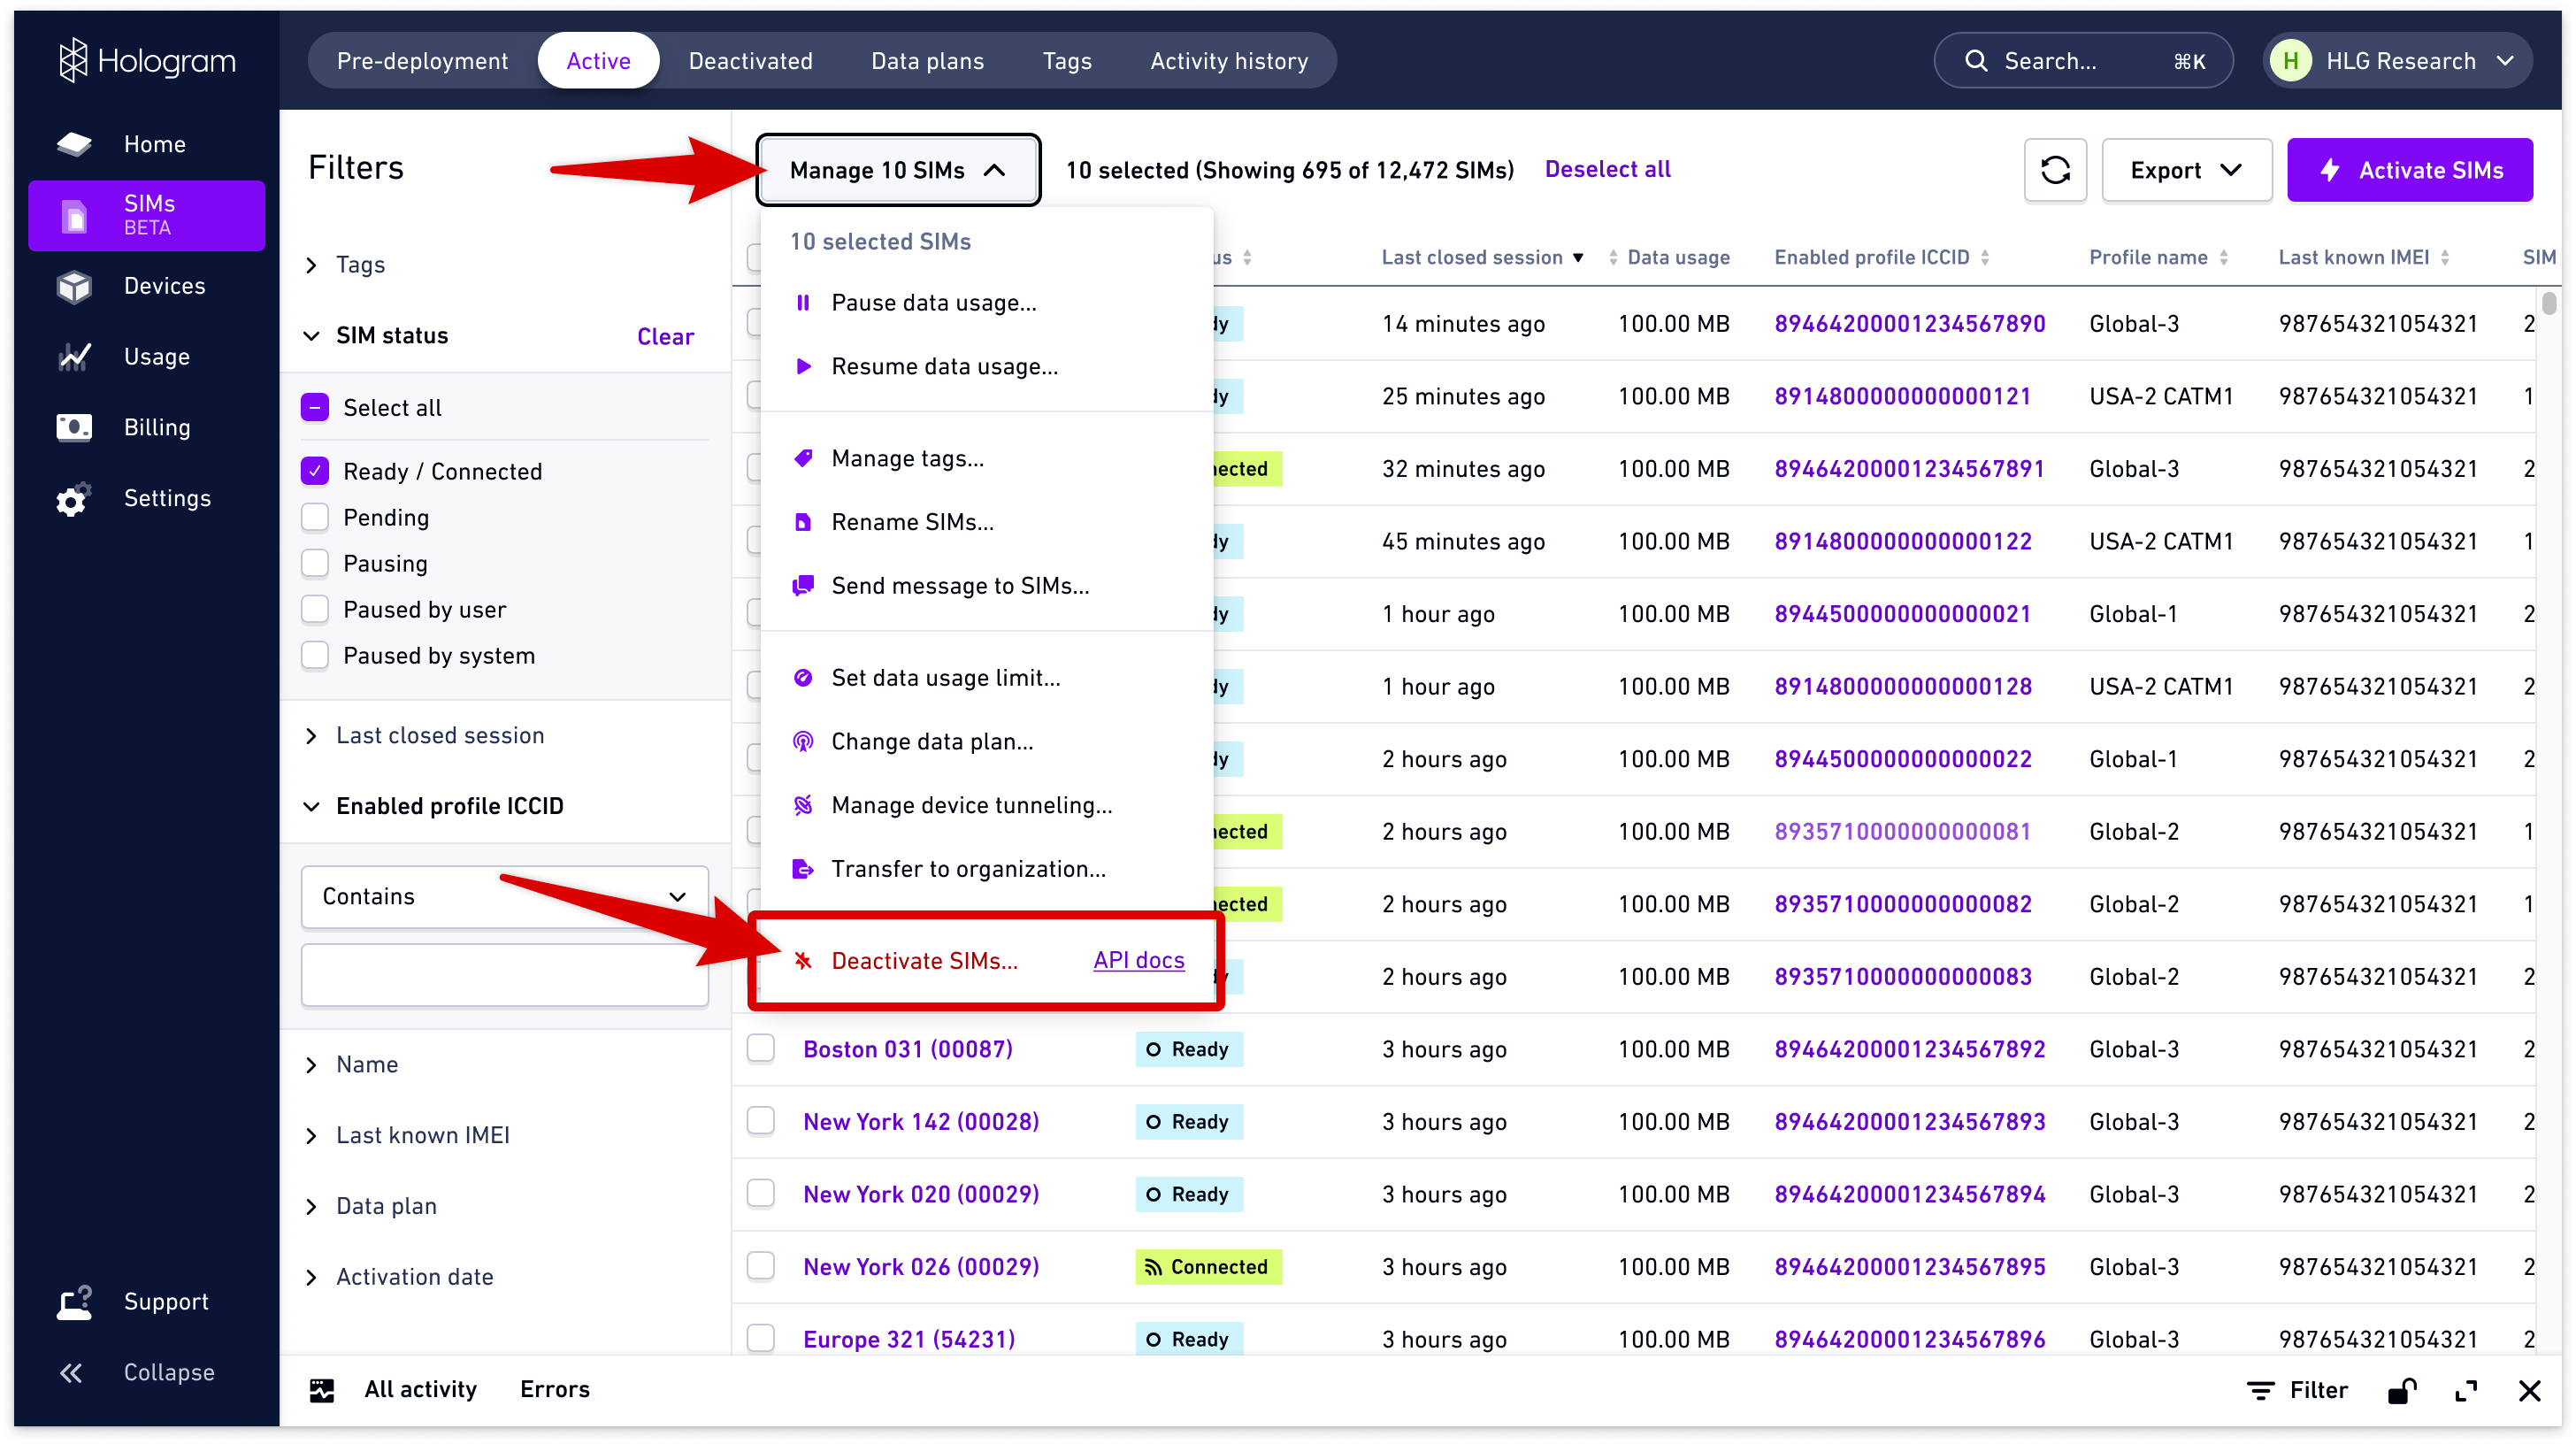
Task: Enable the Paused by user filter
Action: click(315, 608)
